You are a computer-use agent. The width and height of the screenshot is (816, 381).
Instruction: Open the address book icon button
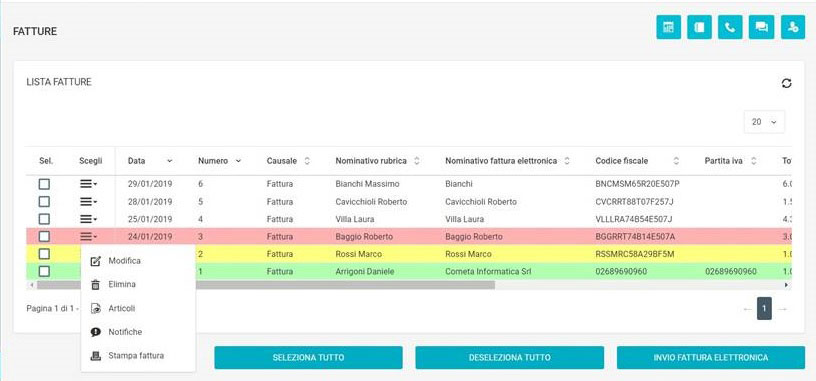point(699,27)
